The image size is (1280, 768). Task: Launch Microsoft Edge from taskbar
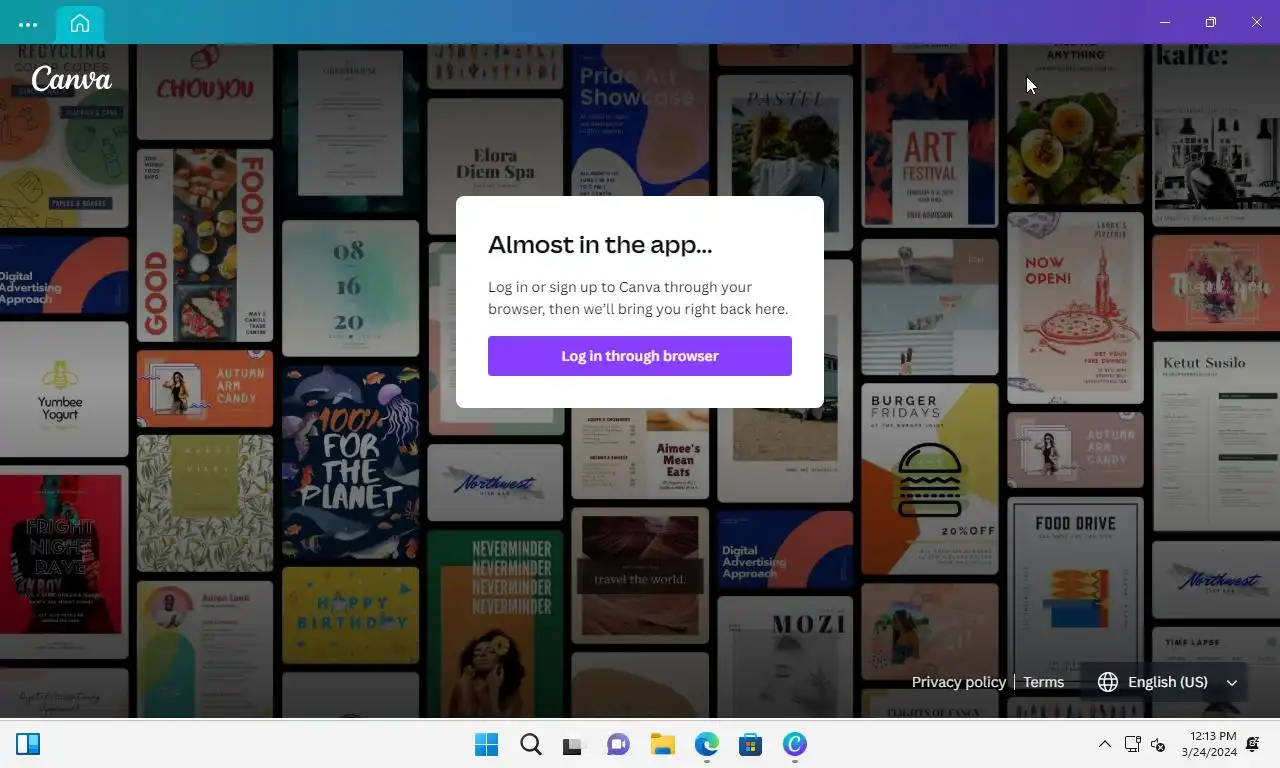coord(706,744)
